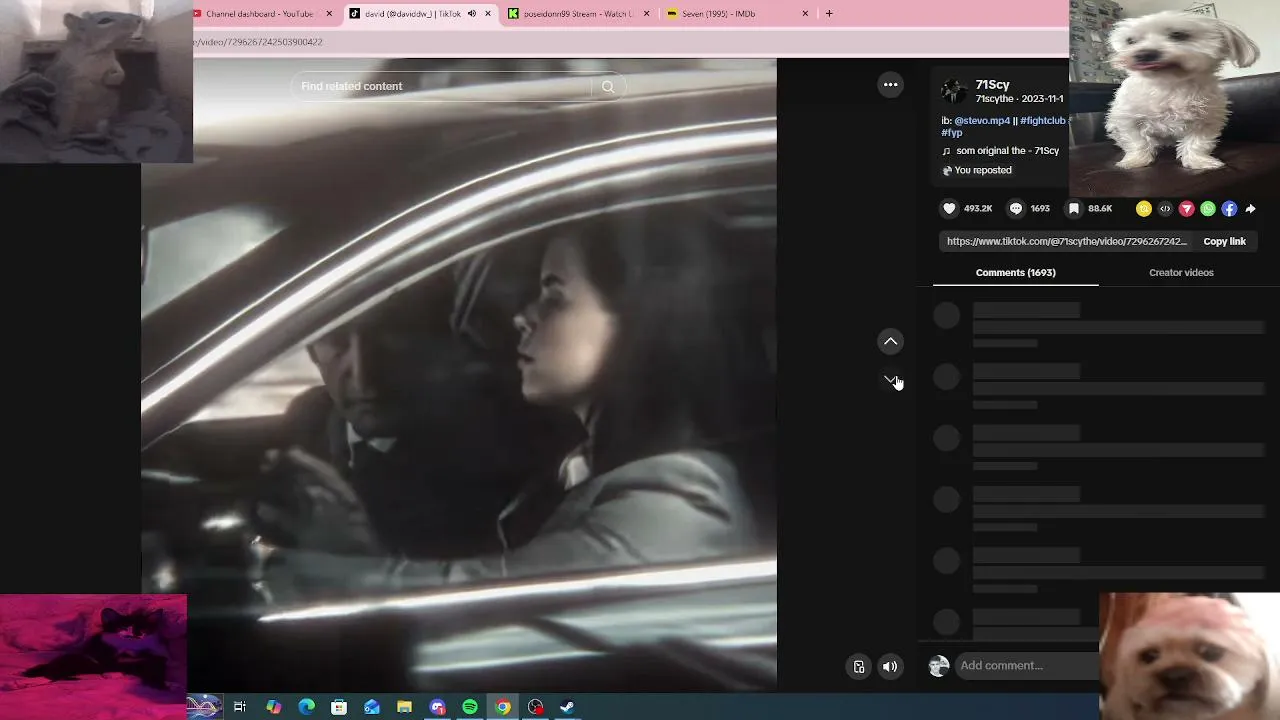Open a new browser tab
This screenshot has width=1280, height=720.
829,14
